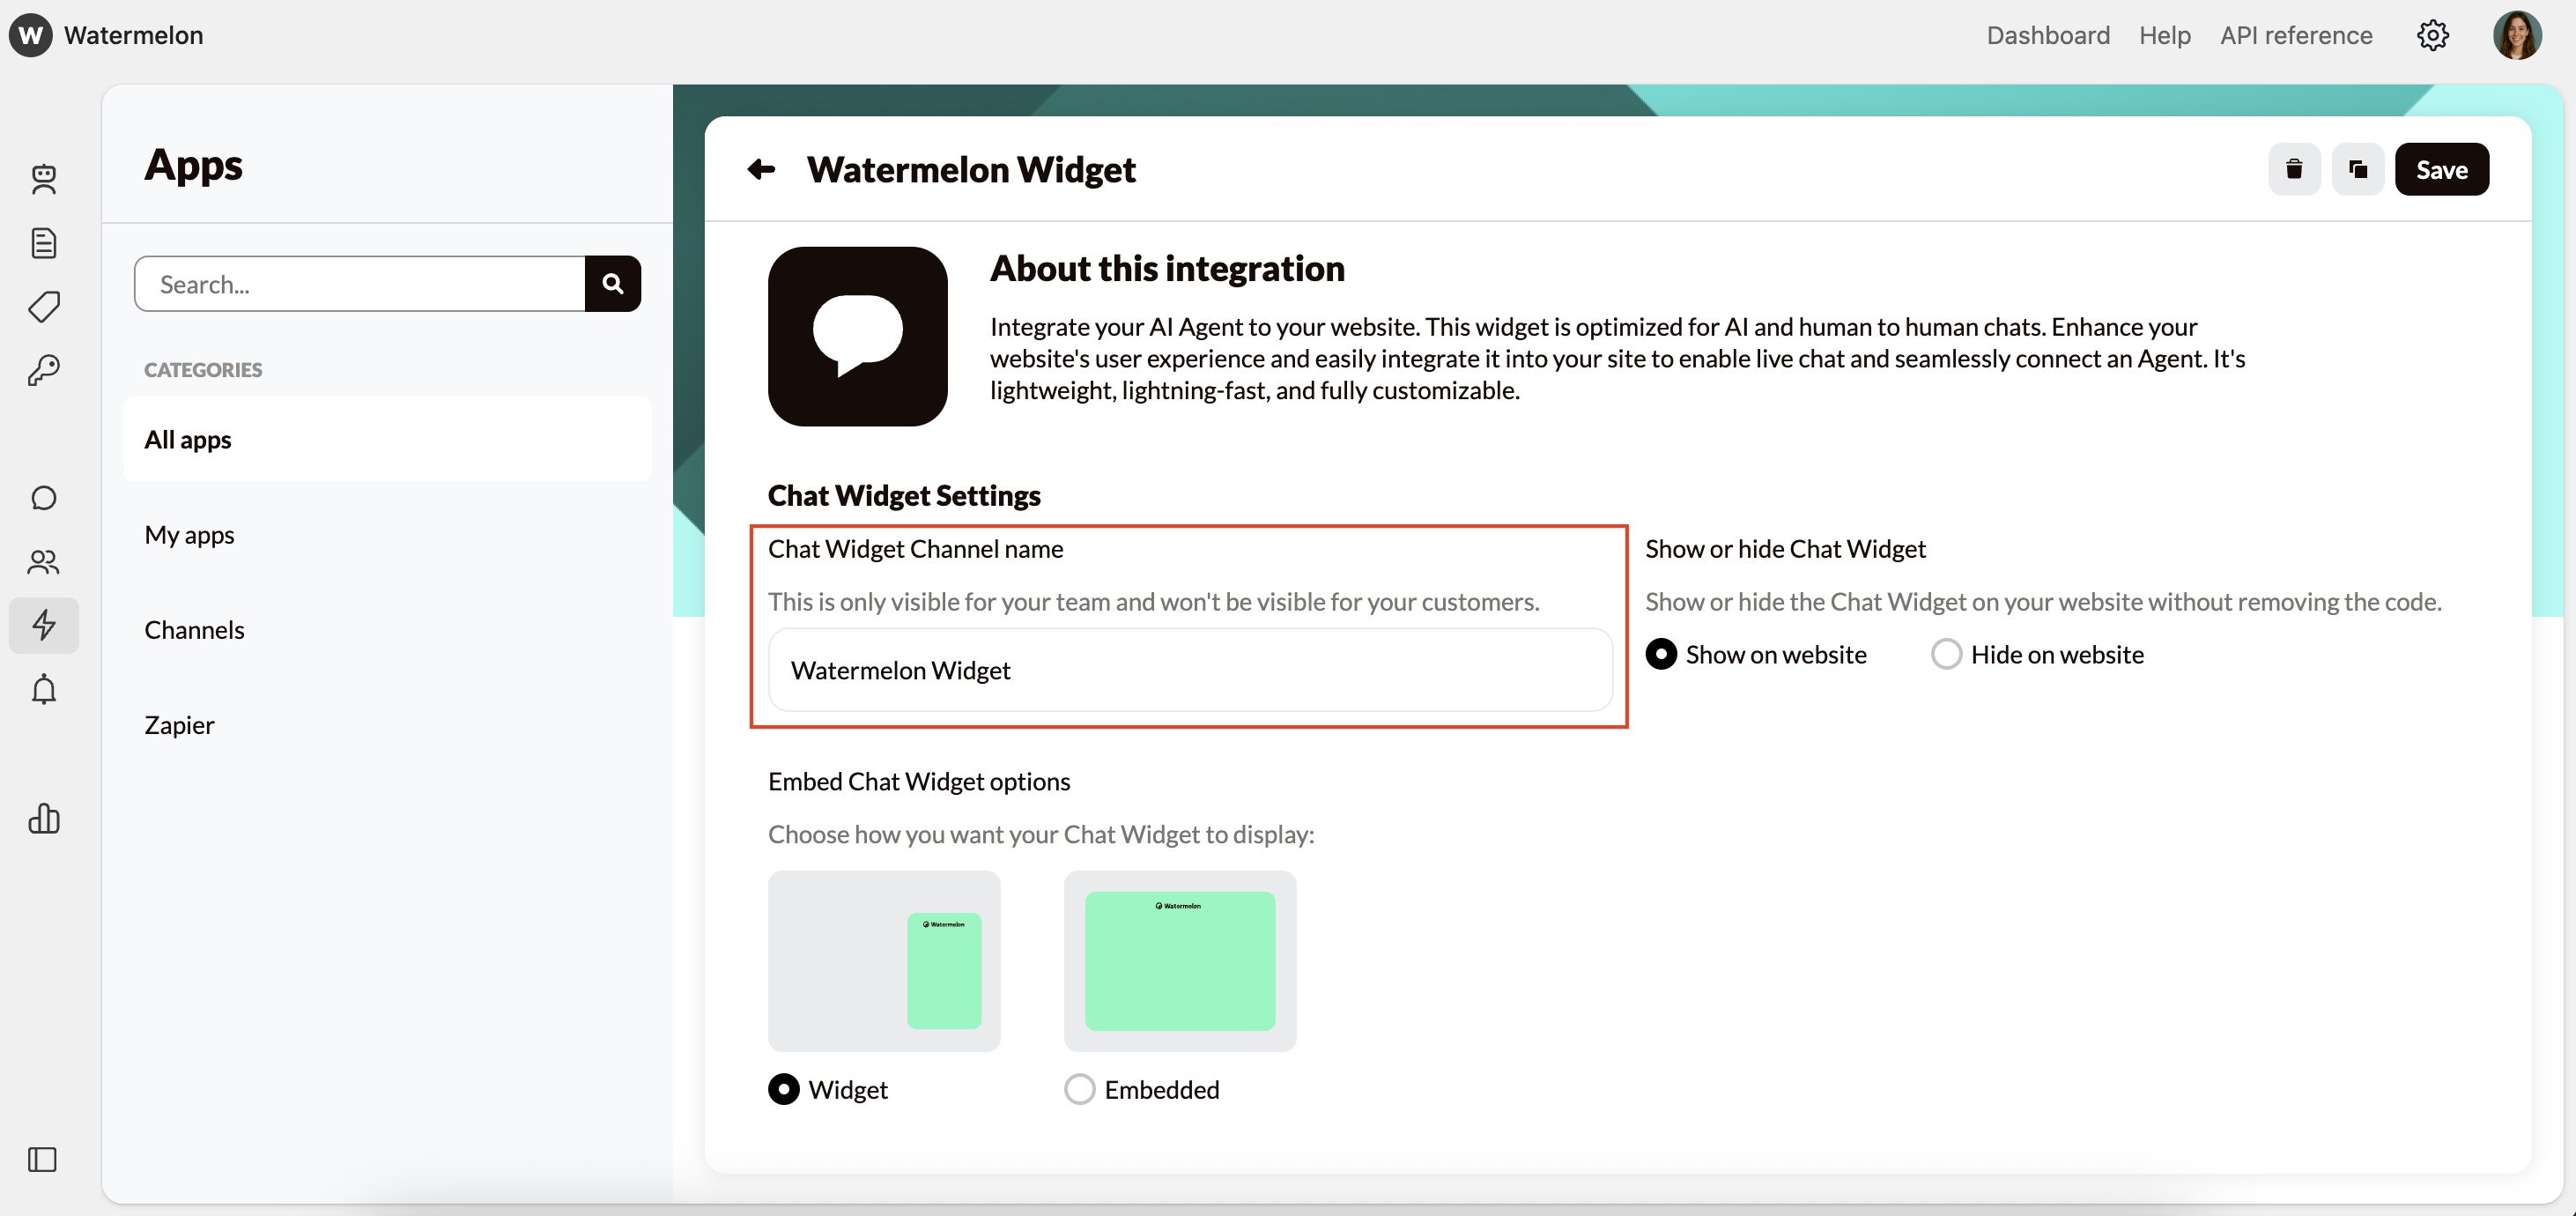The image size is (2576, 1216).
Task: Select the tags icon in the sidebar
Action: [x=43, y=306]
